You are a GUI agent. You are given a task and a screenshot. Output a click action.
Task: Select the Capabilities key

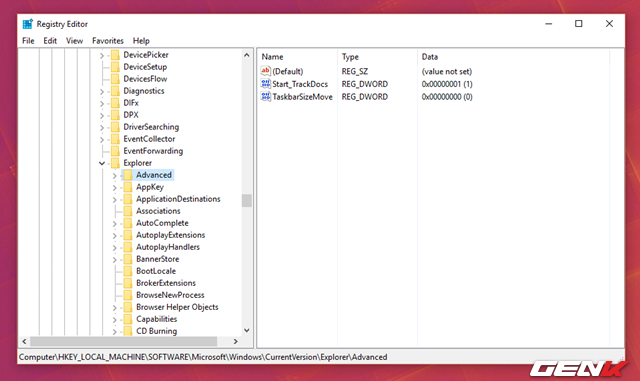[156, 319]
